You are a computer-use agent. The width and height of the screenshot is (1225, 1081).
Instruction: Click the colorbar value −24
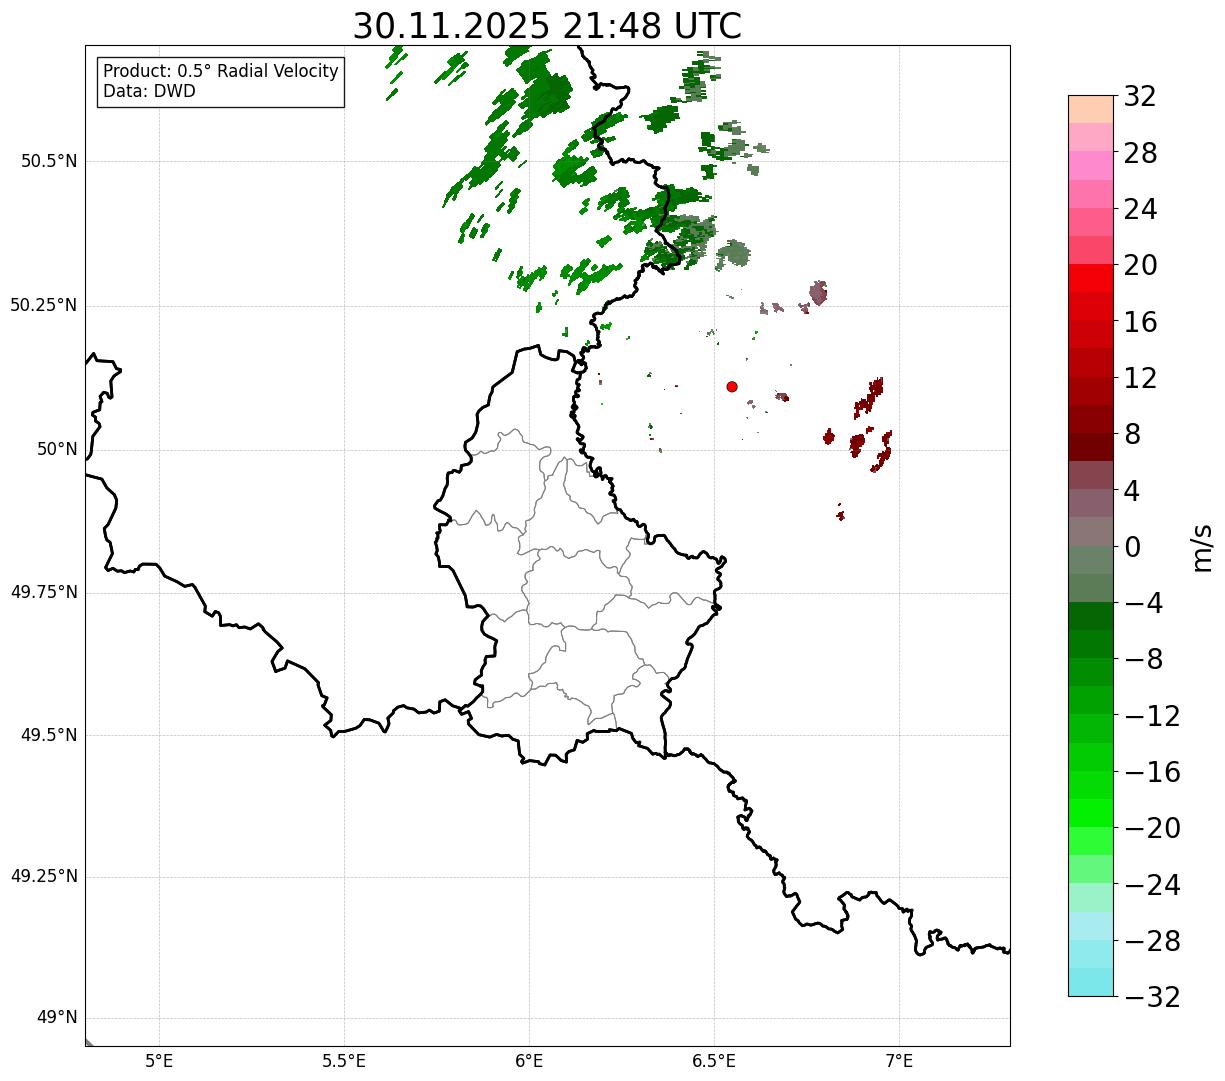(1152, 885)
